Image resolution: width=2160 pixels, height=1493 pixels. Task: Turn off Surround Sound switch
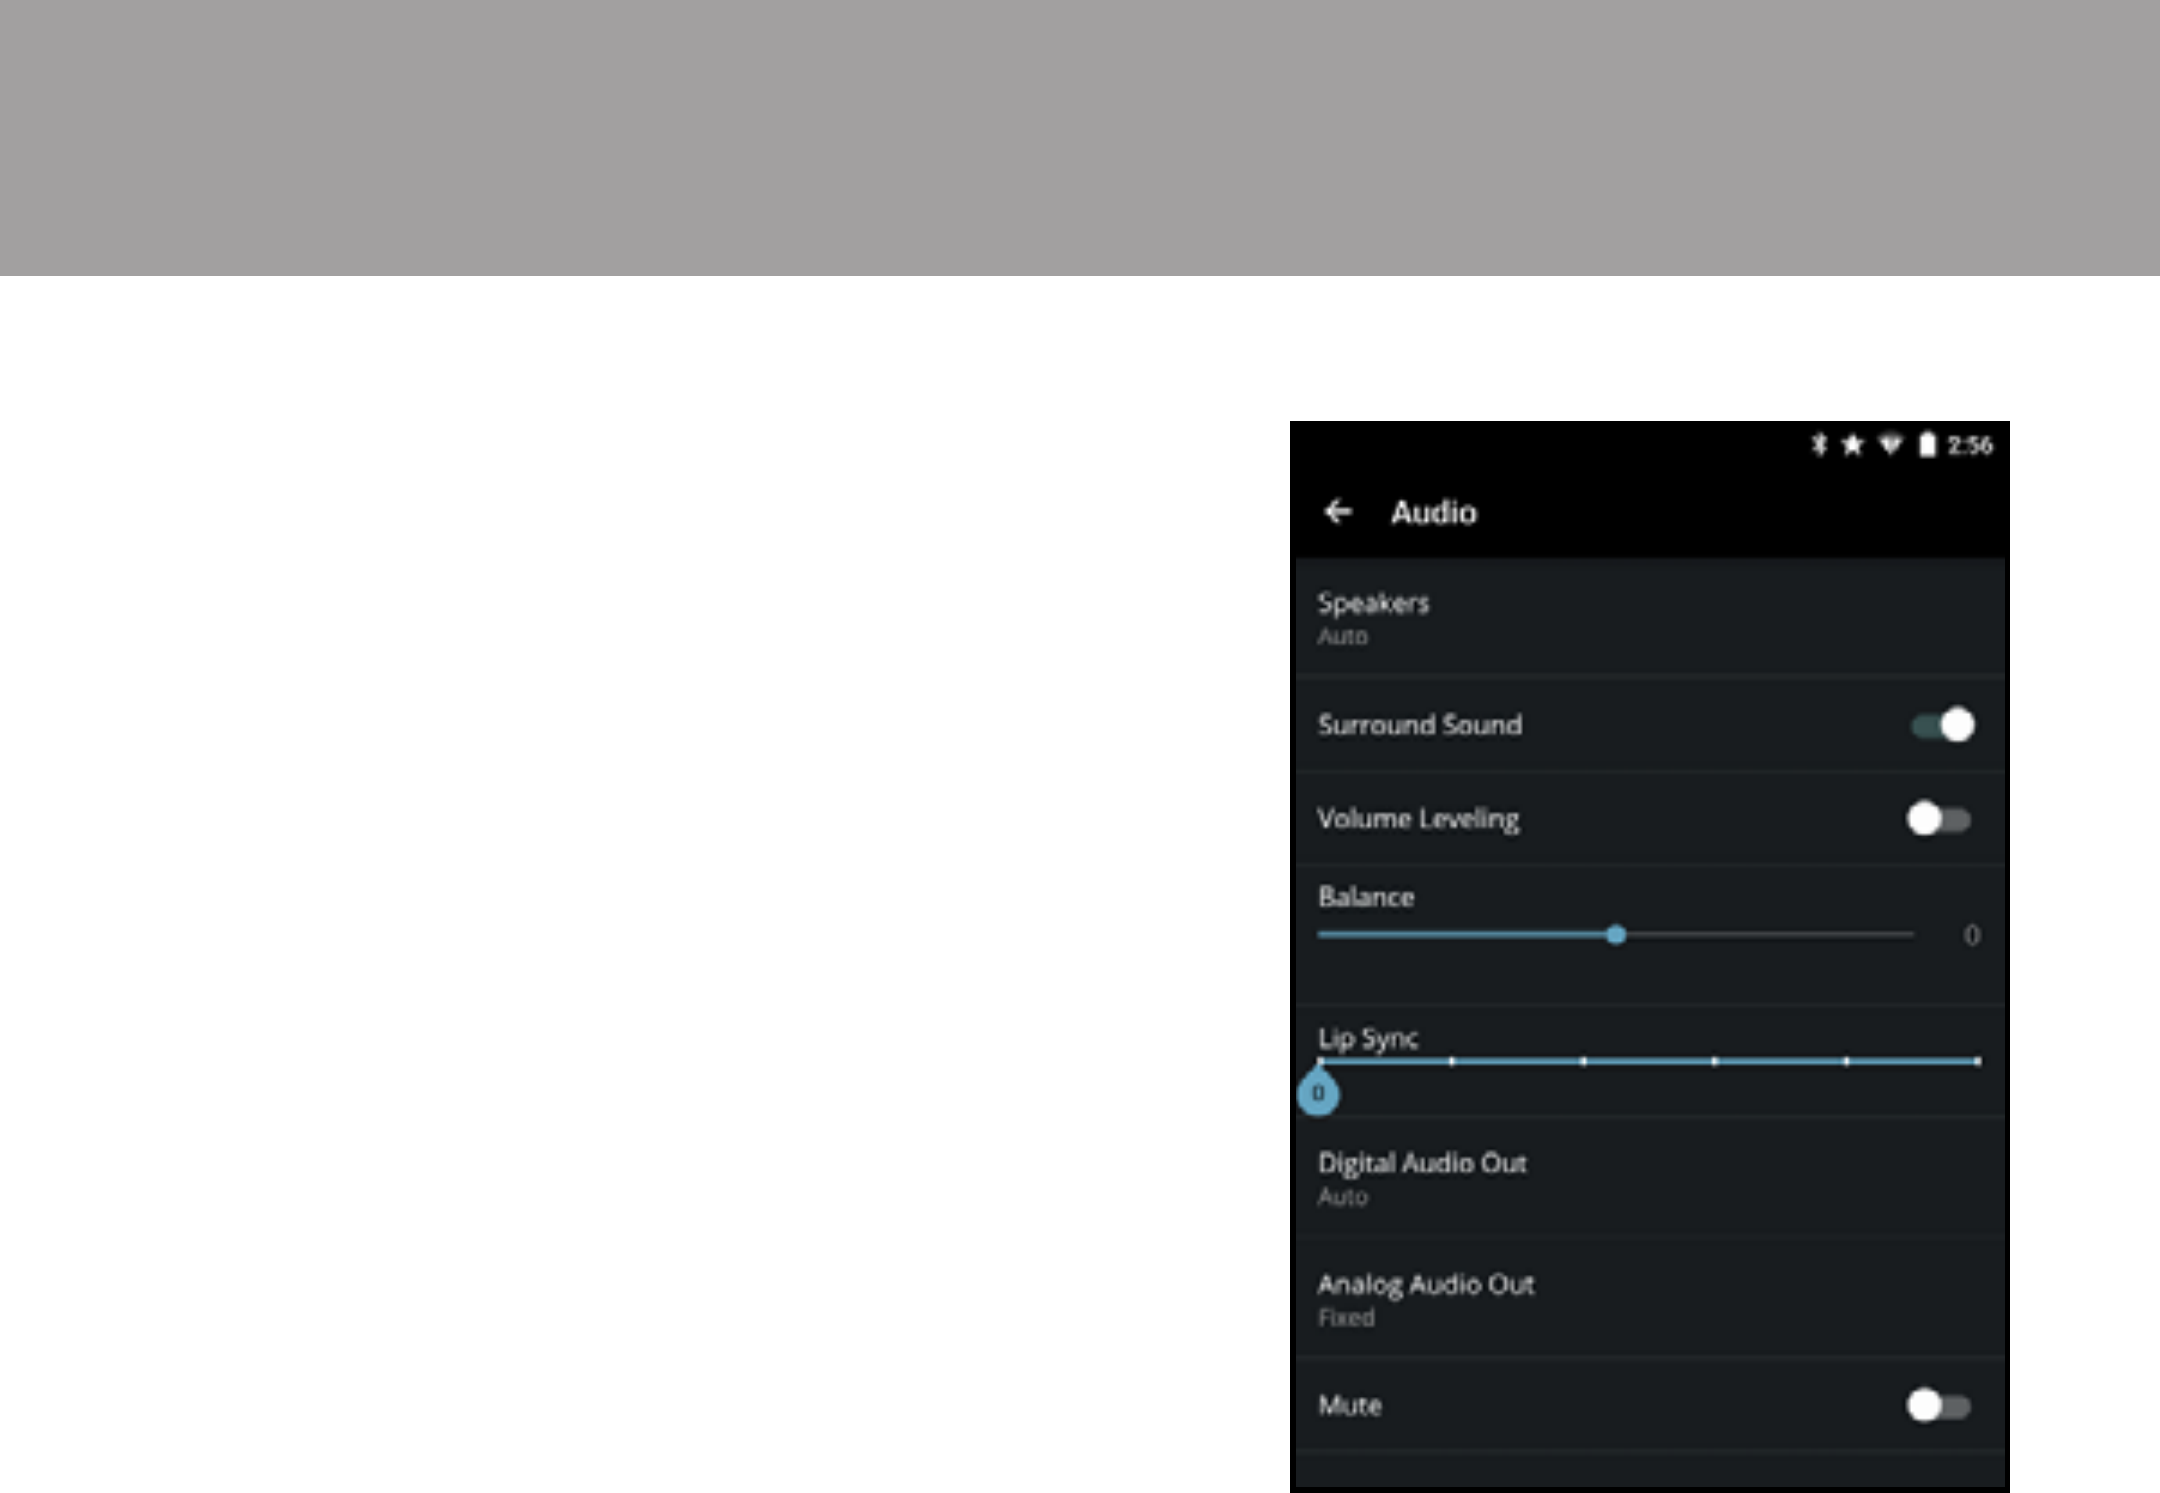(x=1942, y=725)
